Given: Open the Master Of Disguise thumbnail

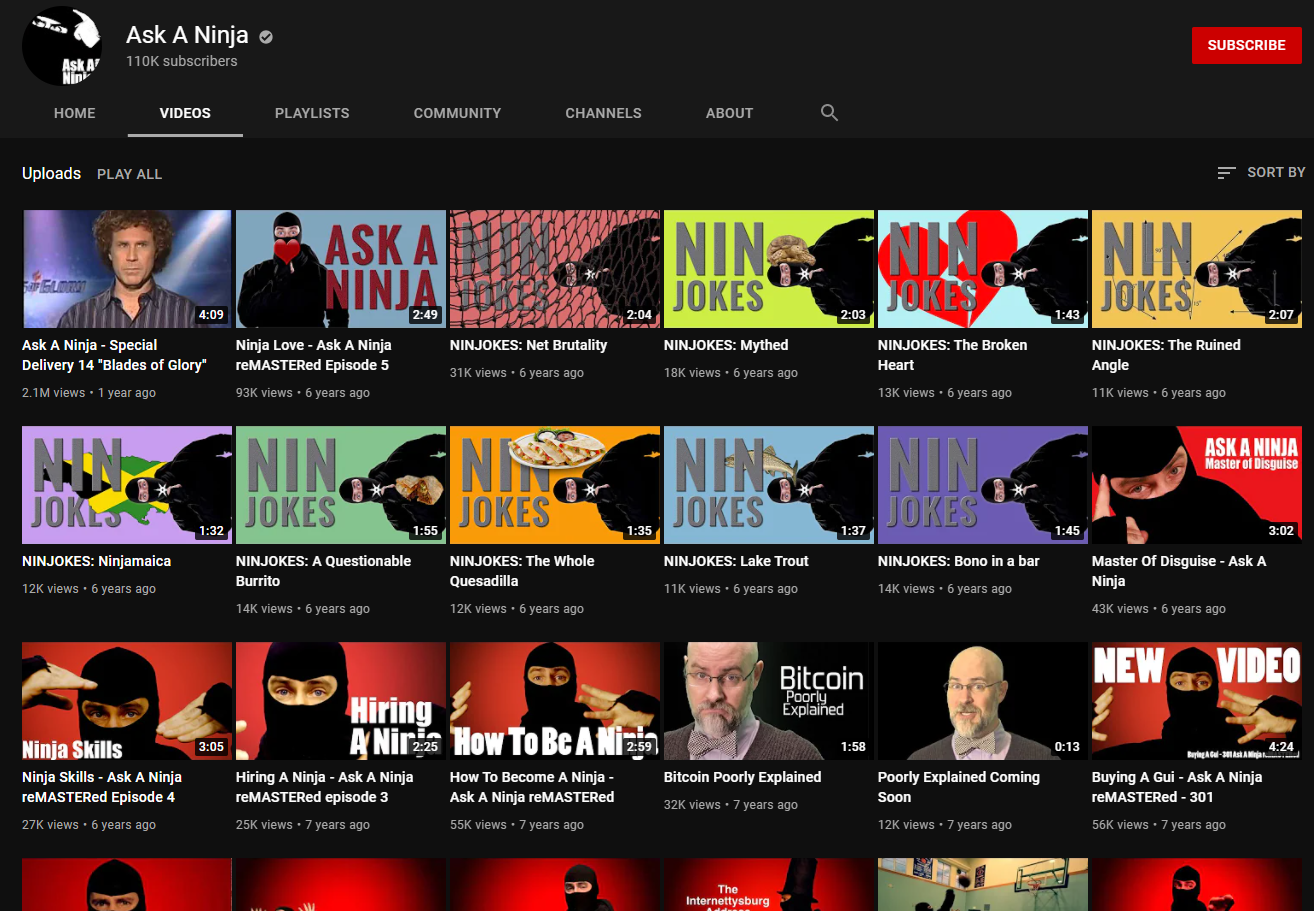Looking at the screenshot, I should tap(1197, 485).
